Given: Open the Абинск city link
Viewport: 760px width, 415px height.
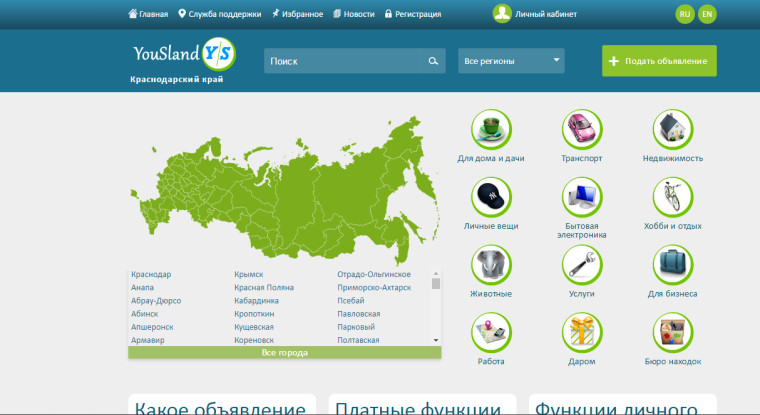Looking at the screenshot, I should click(144, 314).
